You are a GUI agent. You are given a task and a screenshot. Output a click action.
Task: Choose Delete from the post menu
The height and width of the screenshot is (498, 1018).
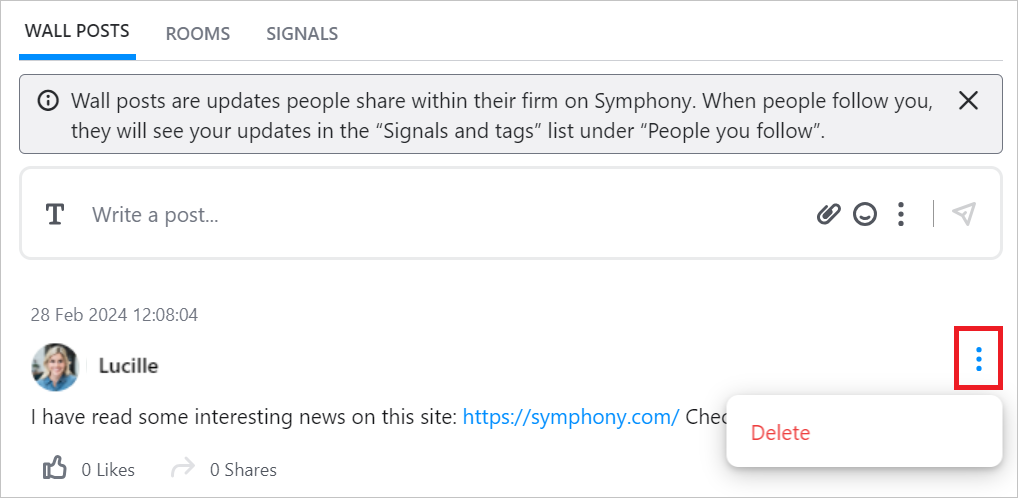click(x=780, y=432)
